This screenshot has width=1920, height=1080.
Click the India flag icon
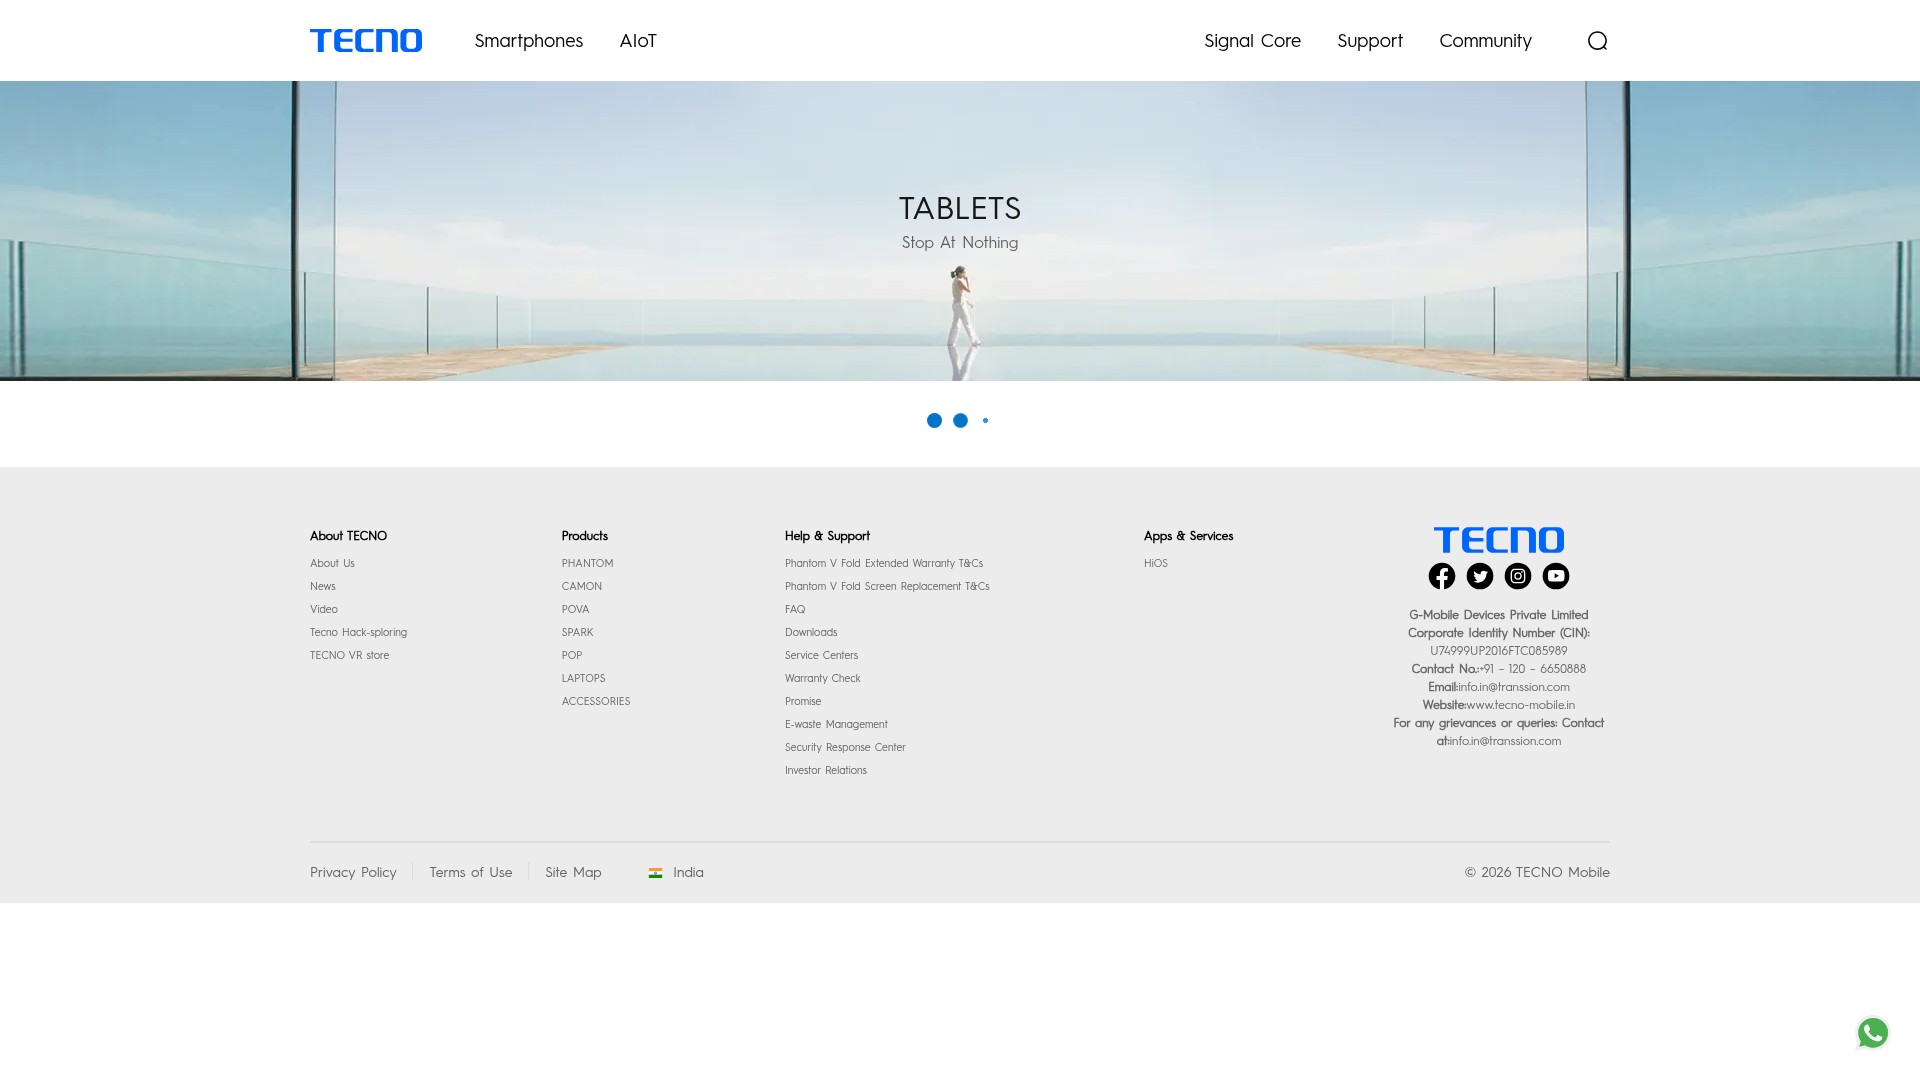click(656, 873)
